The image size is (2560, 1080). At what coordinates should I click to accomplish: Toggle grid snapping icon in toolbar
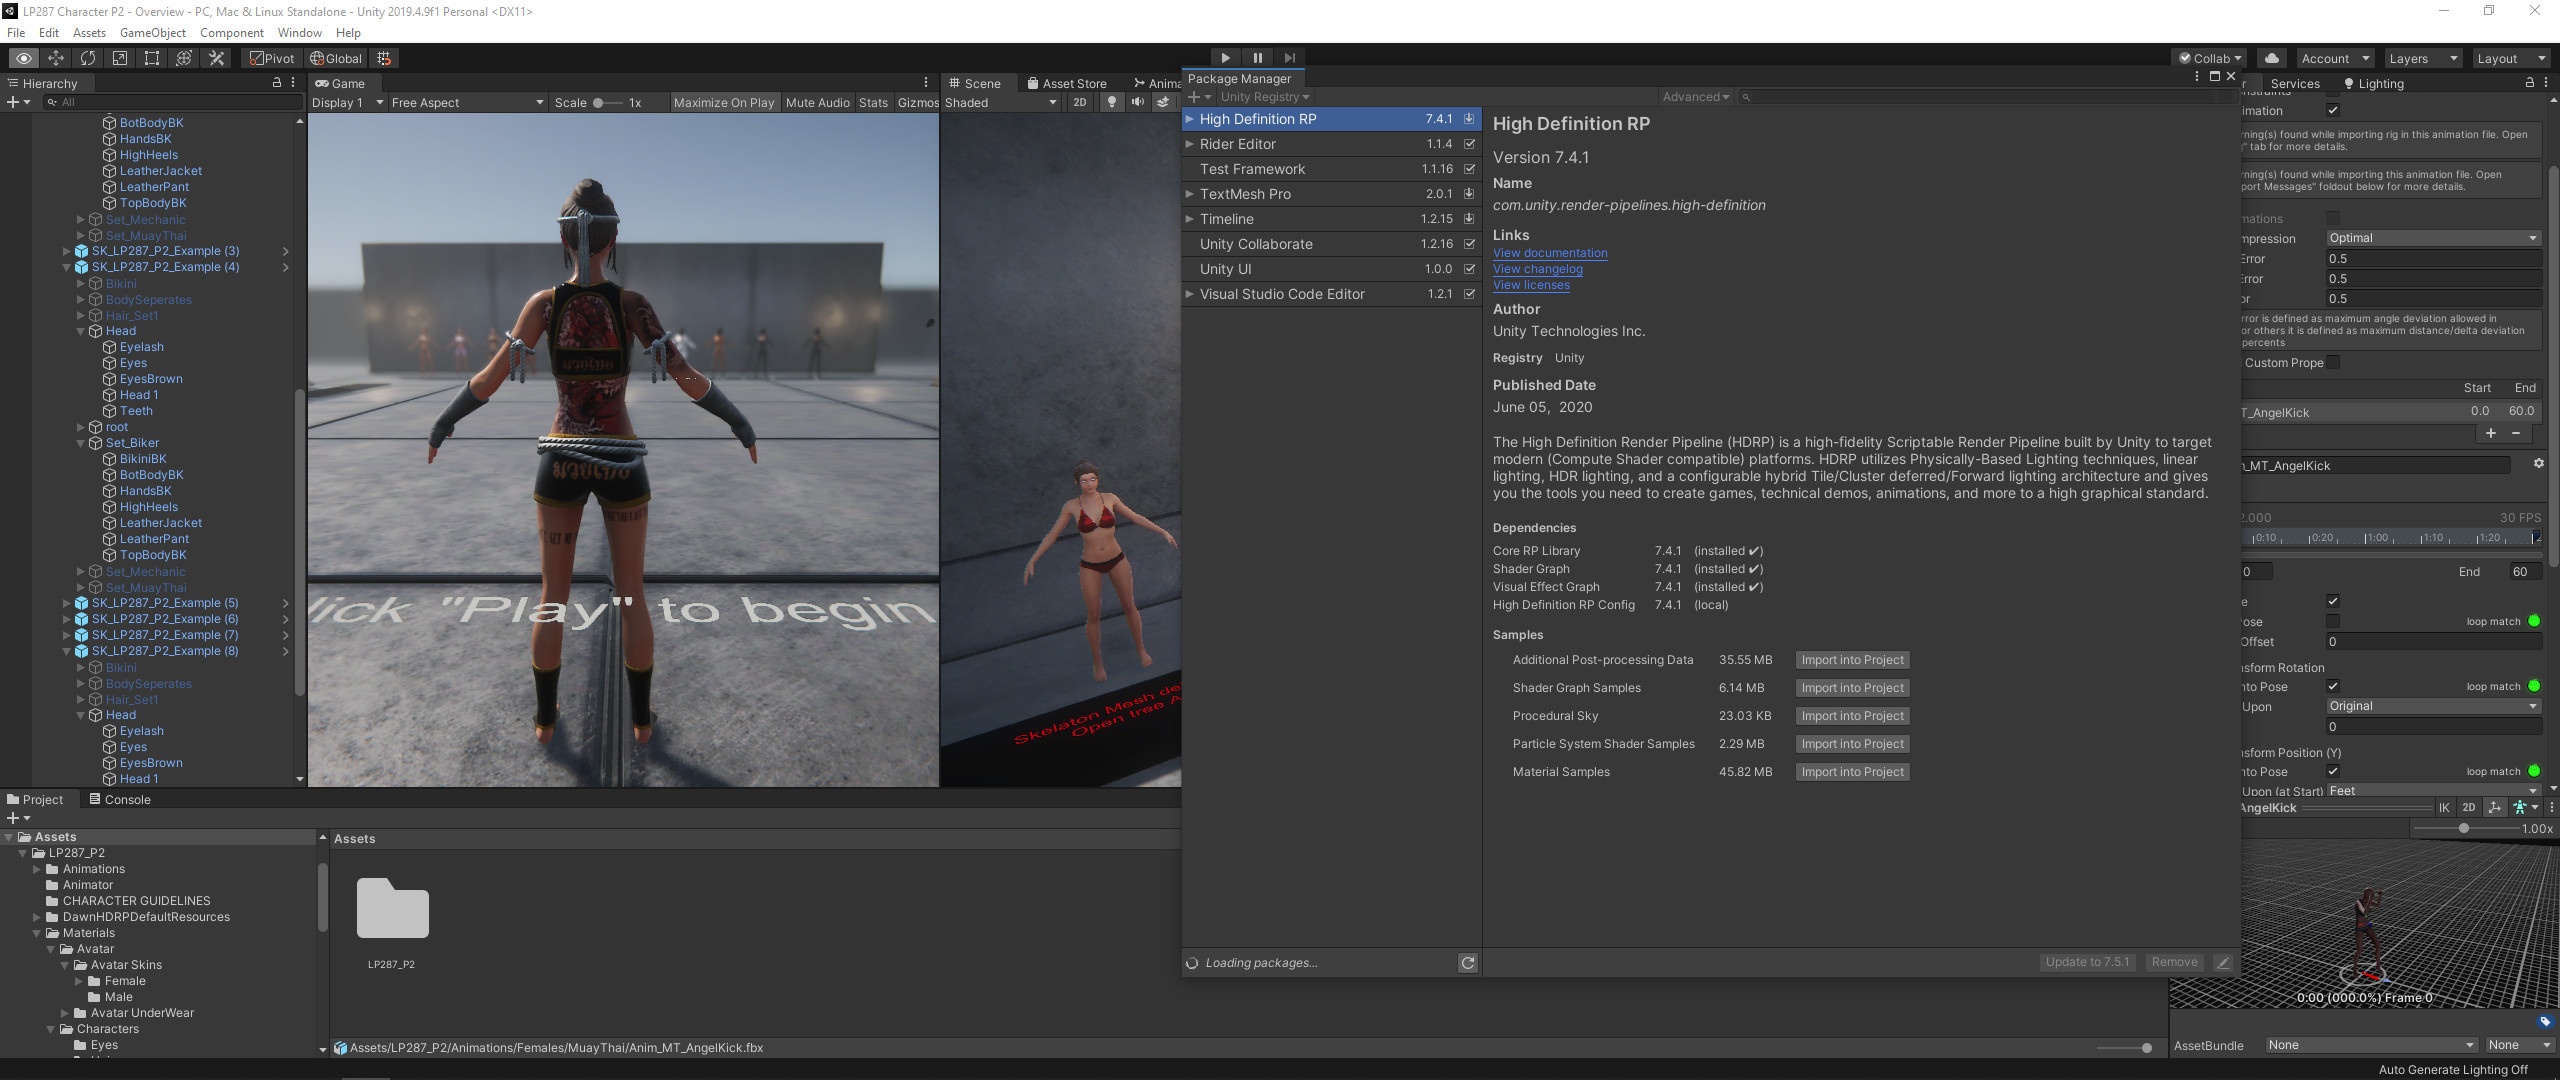tap(384, 58)
